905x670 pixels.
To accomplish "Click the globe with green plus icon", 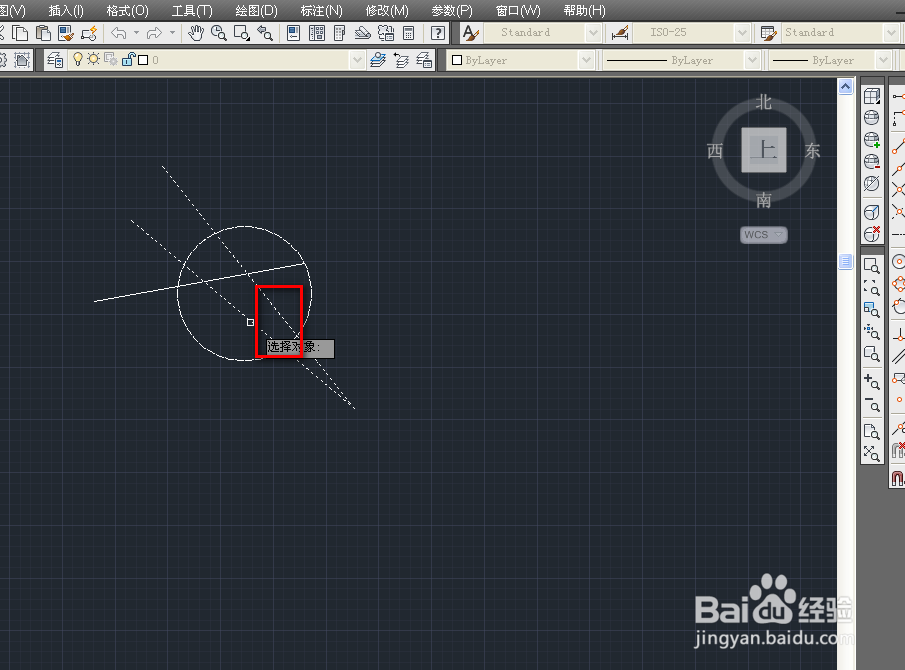I will click(x=872, y=140).
